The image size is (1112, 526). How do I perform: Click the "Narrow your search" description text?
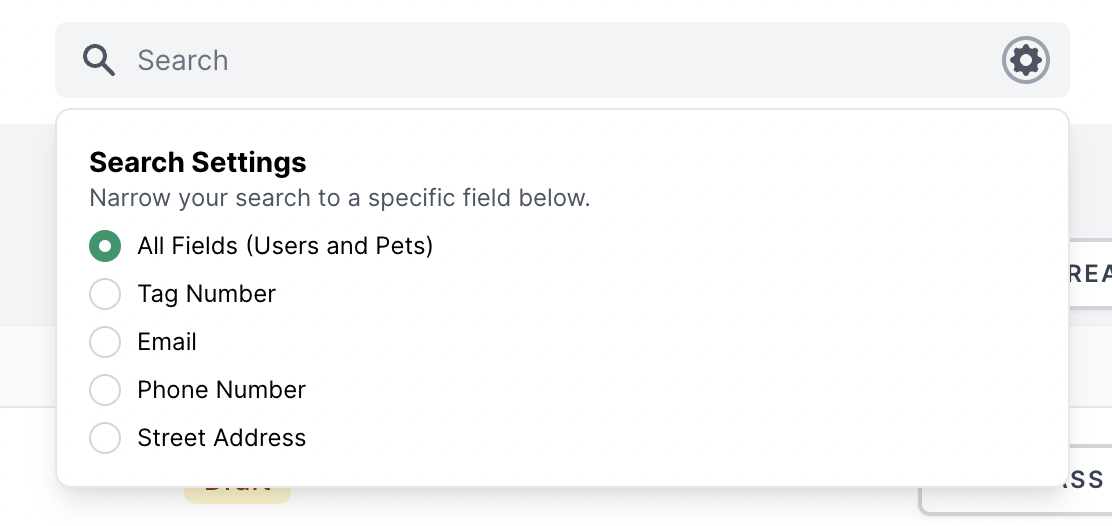(339, 198)
